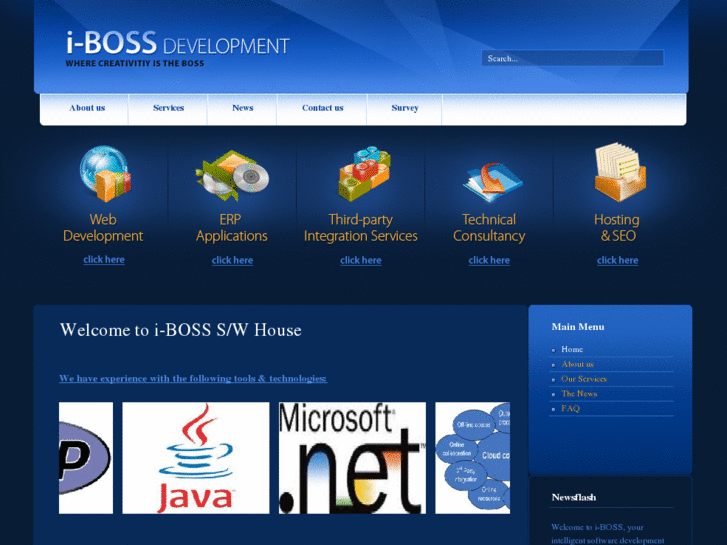Select Our Services in the Main Menu

point(584,379)
